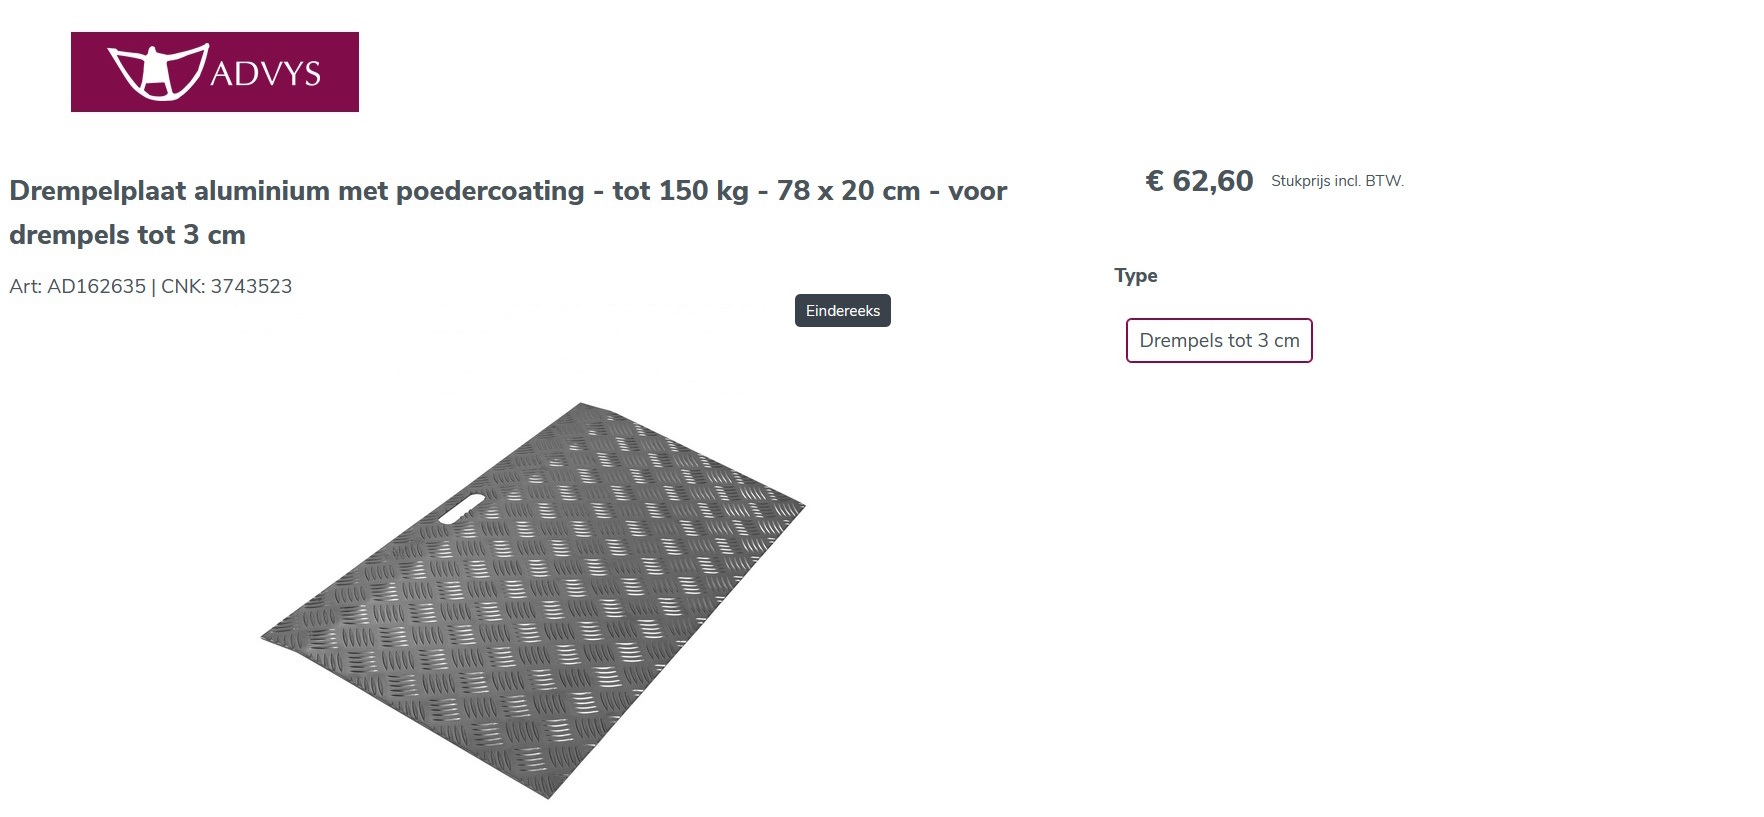Click the word "Drempelplaat" in the title
Screen dimensions: 1764x817
97,191
